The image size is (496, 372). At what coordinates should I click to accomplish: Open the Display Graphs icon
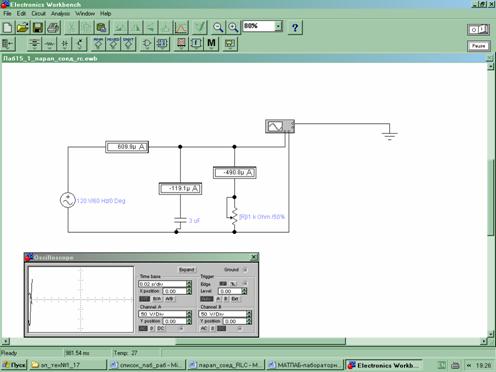(x=181, y=27)
